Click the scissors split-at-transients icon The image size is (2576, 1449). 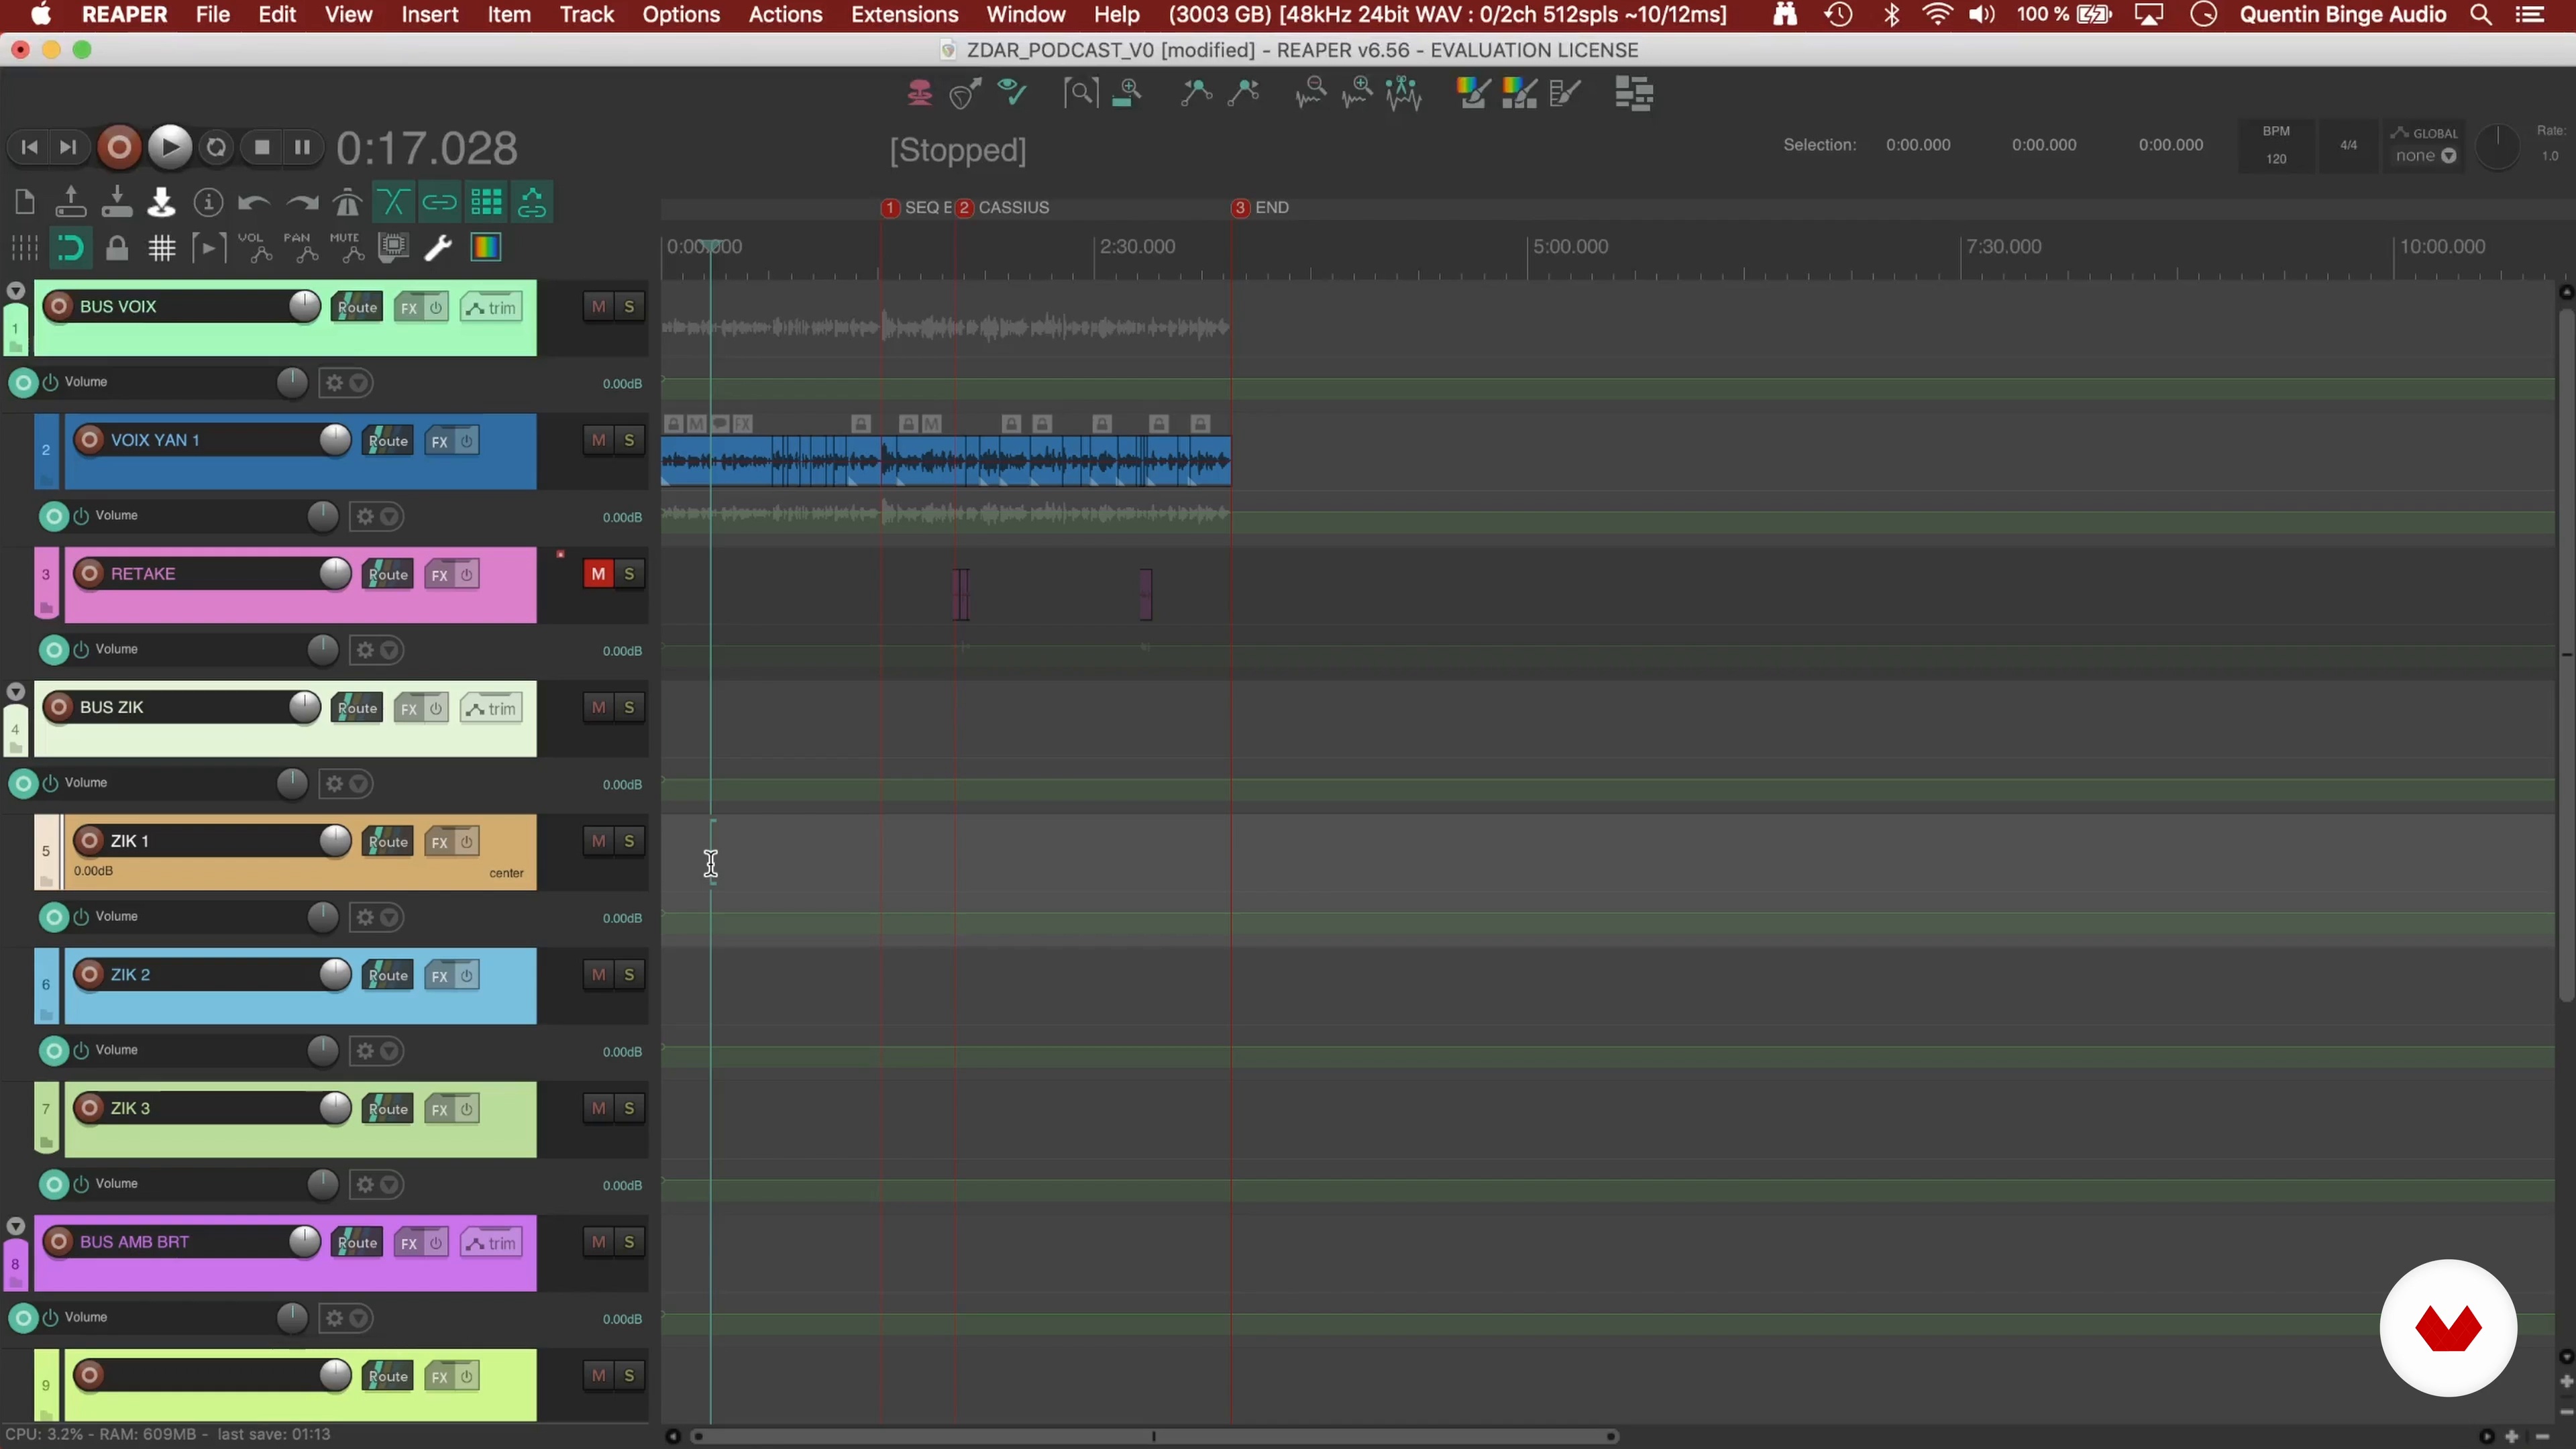coord(1404,94)
